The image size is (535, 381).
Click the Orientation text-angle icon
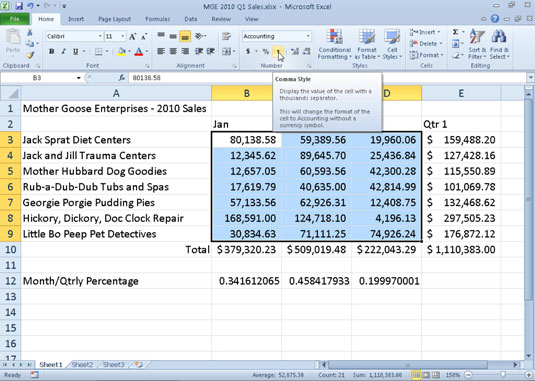(199, 36)
